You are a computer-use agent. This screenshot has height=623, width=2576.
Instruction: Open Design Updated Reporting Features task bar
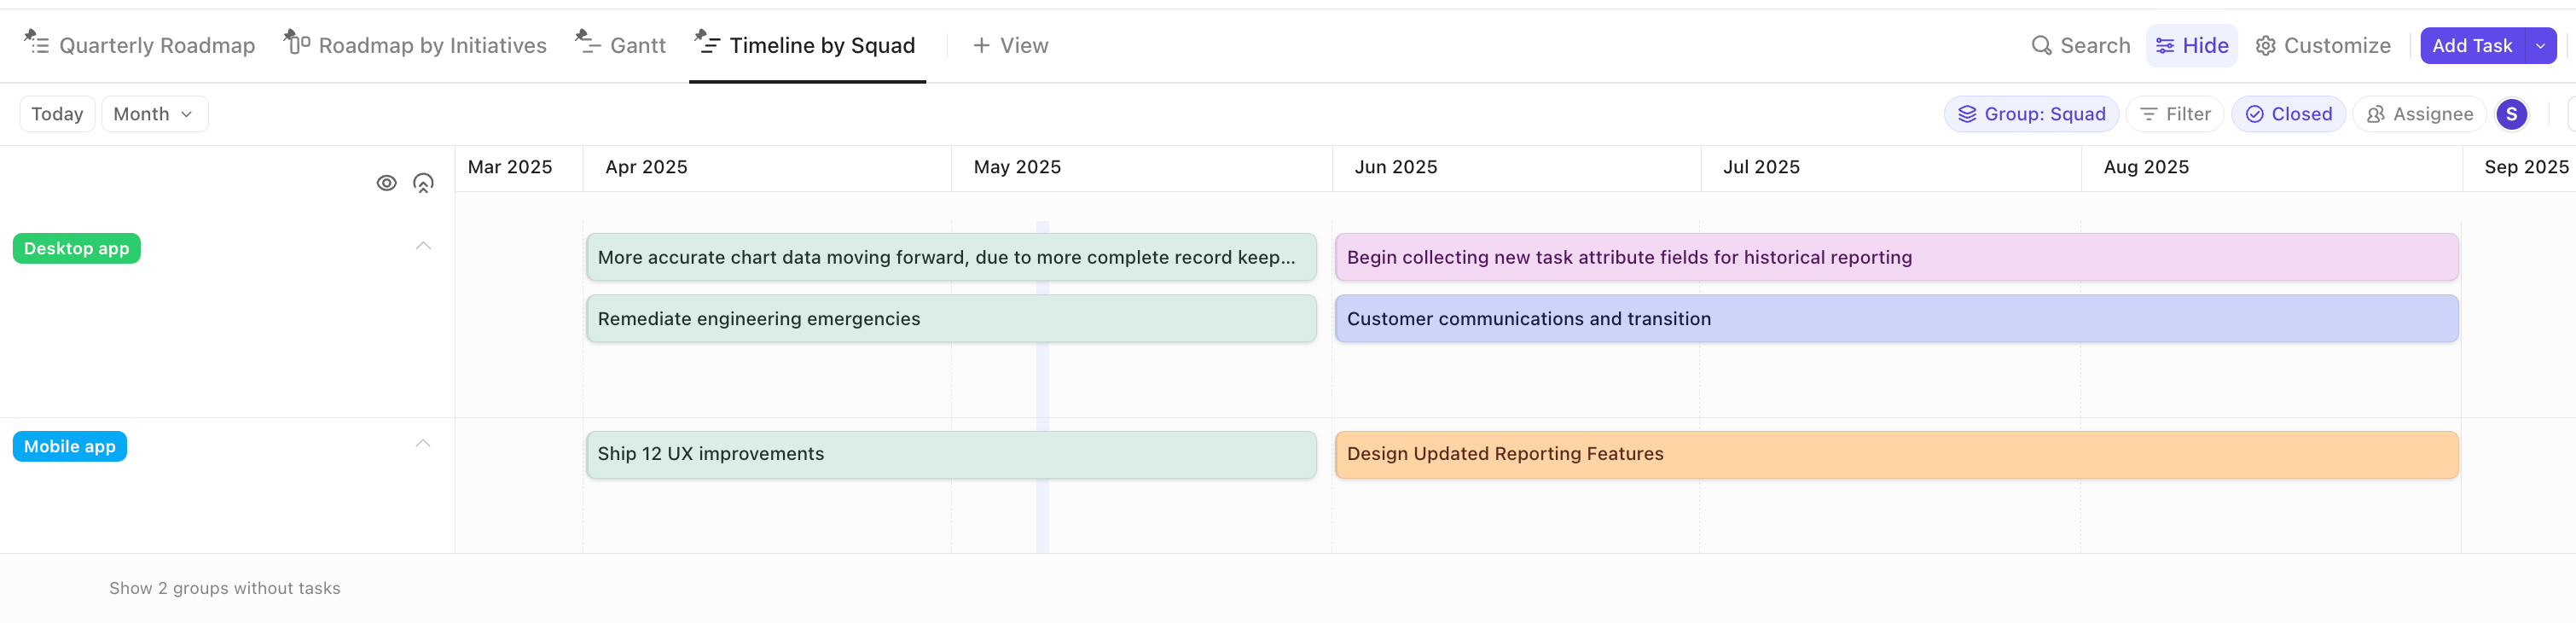pyautogui.click(x=1895, y=455)
